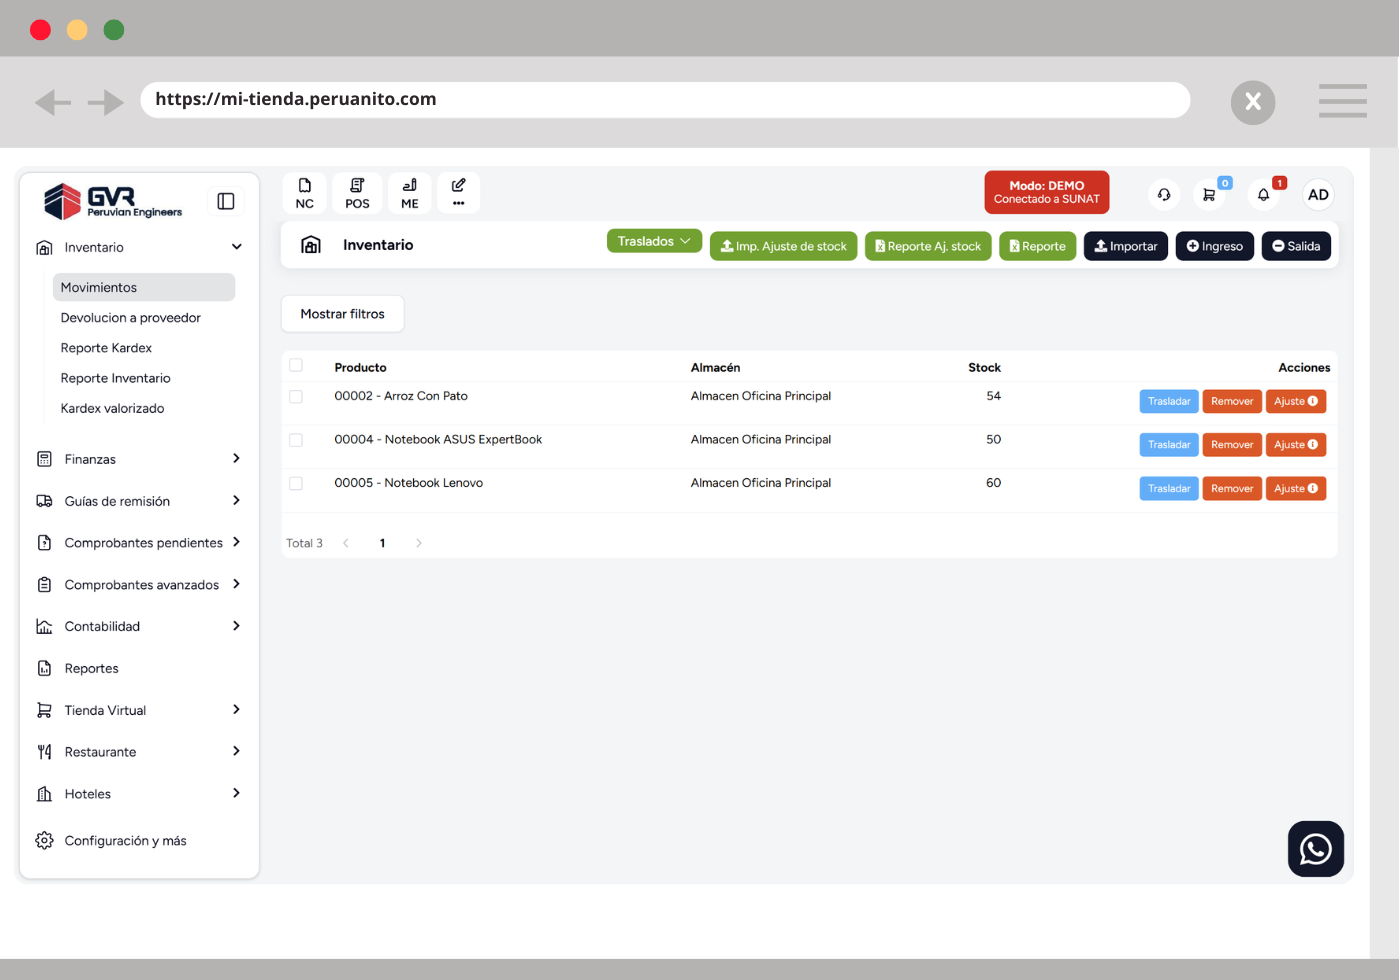This screenshot has width=1399, height=980.
Task: Click the Comprobantes pendientes document icon
Action: point(44,543)
